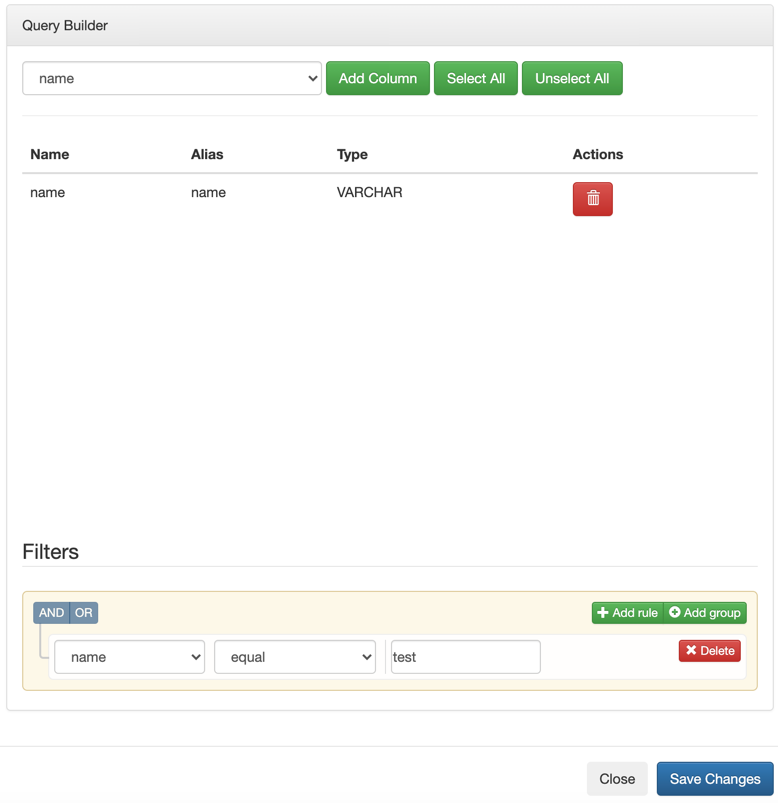Screen dimensions: 778x803
Task: Save Changes to the query
Action: coord(715,778)
